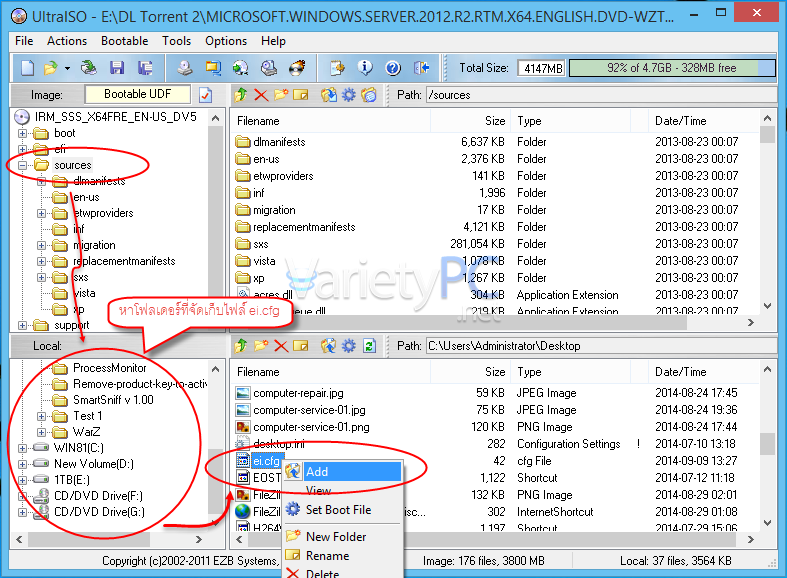The height and width of the screenshot is (578, 787).
Task: Open the dropdown arrow beside Open icon
Action: click(x=67, y=68)
